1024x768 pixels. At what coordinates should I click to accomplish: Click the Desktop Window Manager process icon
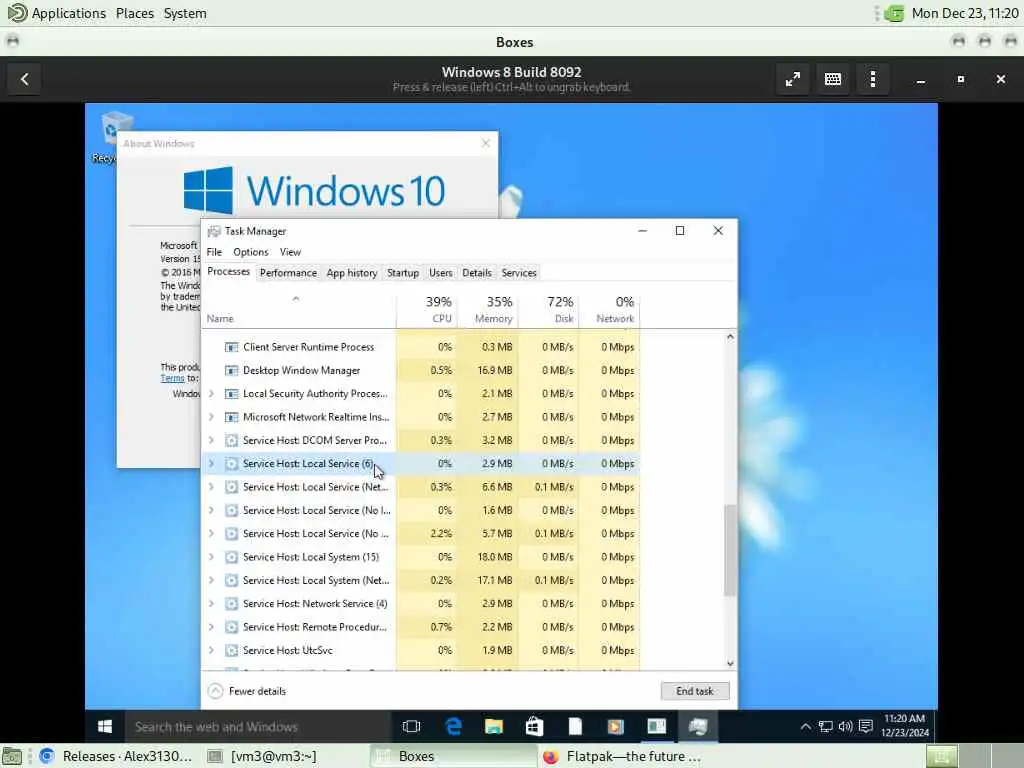tap(231, 370)
